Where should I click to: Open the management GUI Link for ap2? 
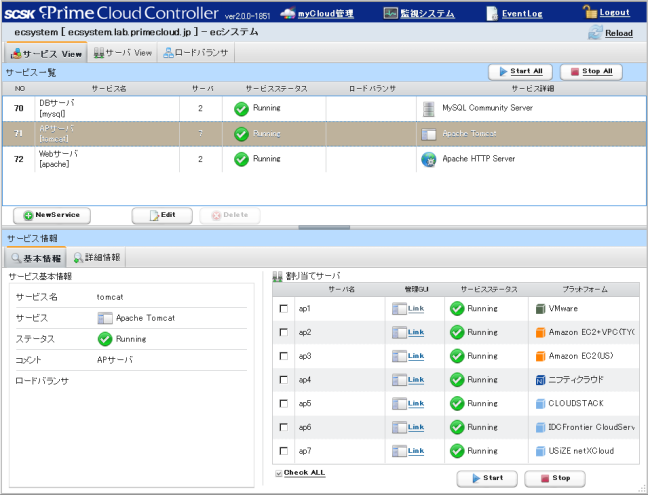pos(415,332)
